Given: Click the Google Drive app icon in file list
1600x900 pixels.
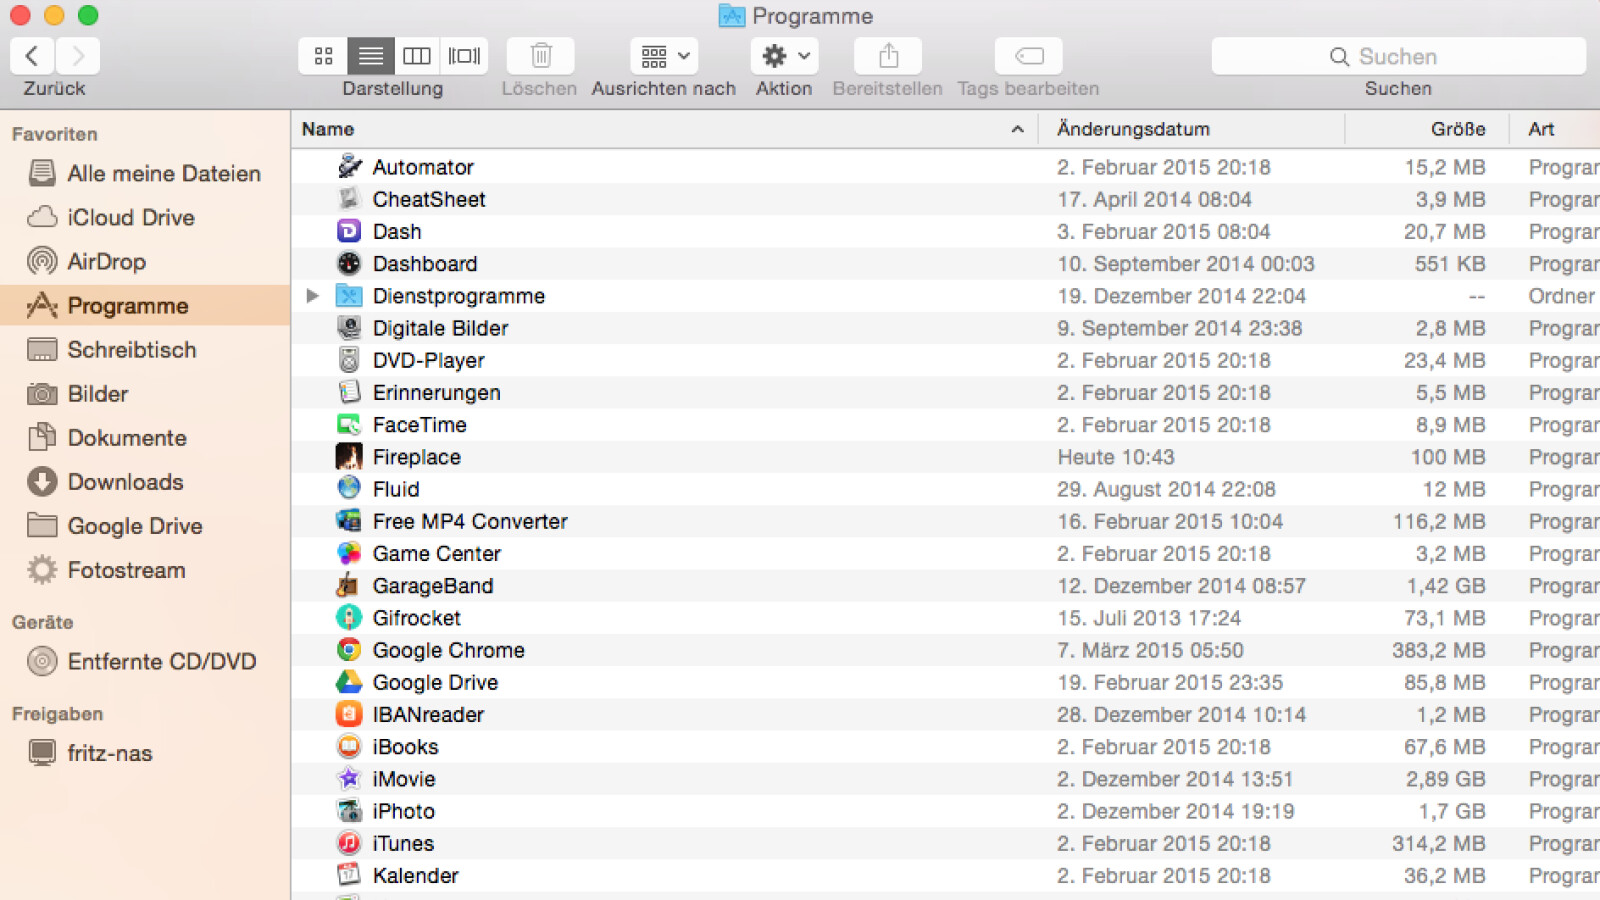Looking at the screenshot, I should click(349, 682).
